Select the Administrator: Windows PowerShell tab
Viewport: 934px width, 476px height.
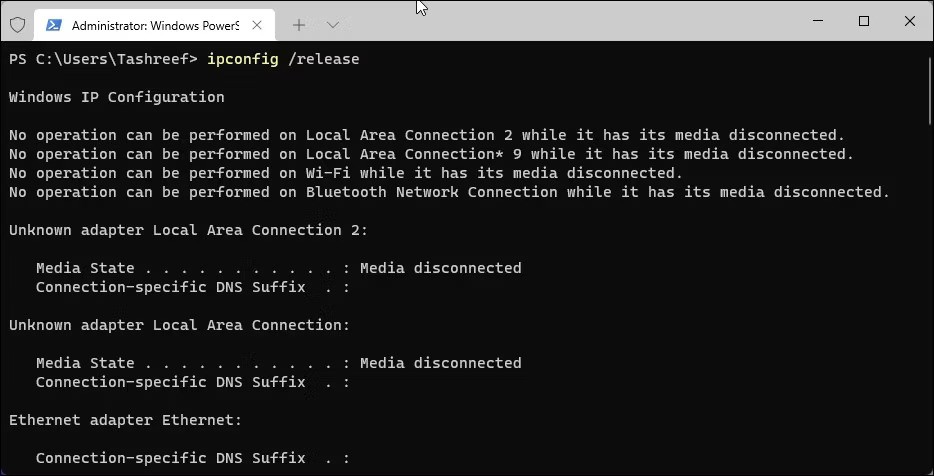click(x=148, y=25)
